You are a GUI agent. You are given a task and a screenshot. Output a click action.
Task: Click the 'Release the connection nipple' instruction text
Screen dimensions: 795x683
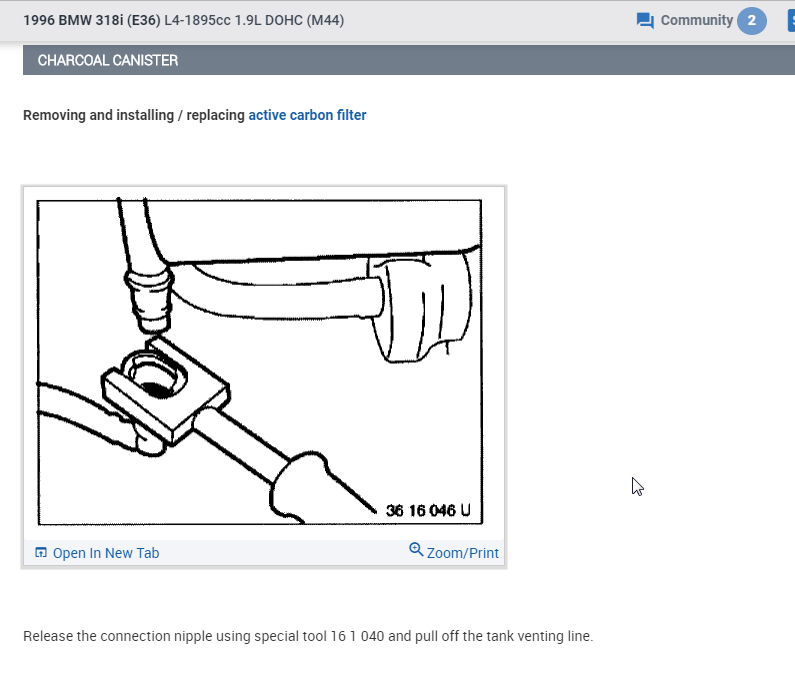pos(308,636)
